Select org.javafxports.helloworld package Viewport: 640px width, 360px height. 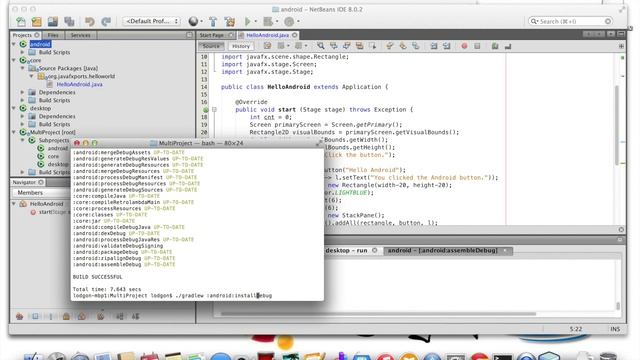click(81, 76)
